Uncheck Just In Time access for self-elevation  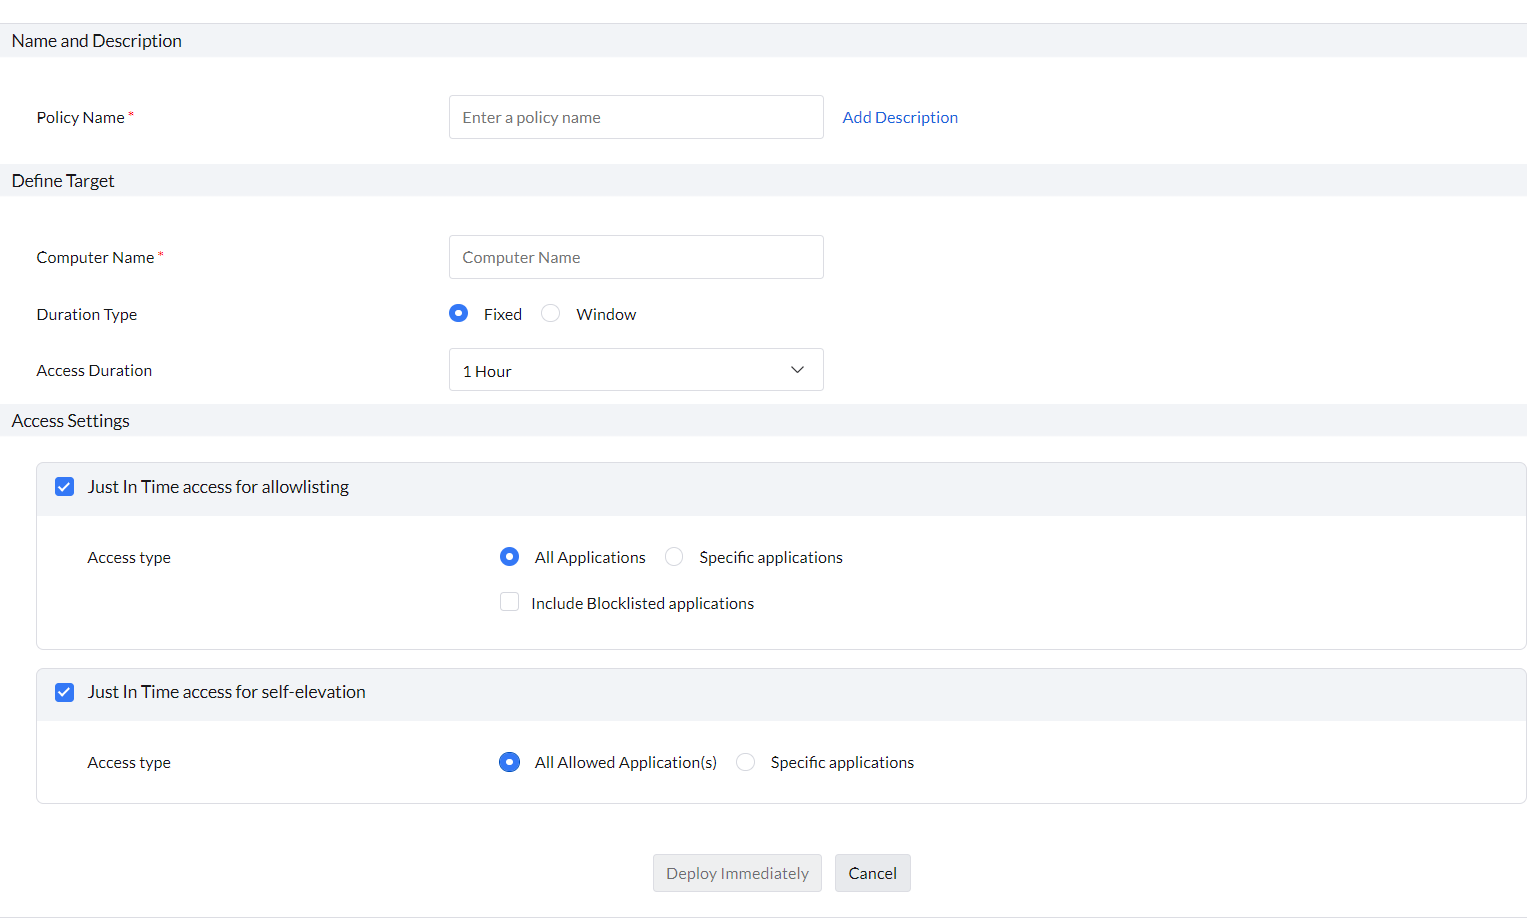click(65, 692)
